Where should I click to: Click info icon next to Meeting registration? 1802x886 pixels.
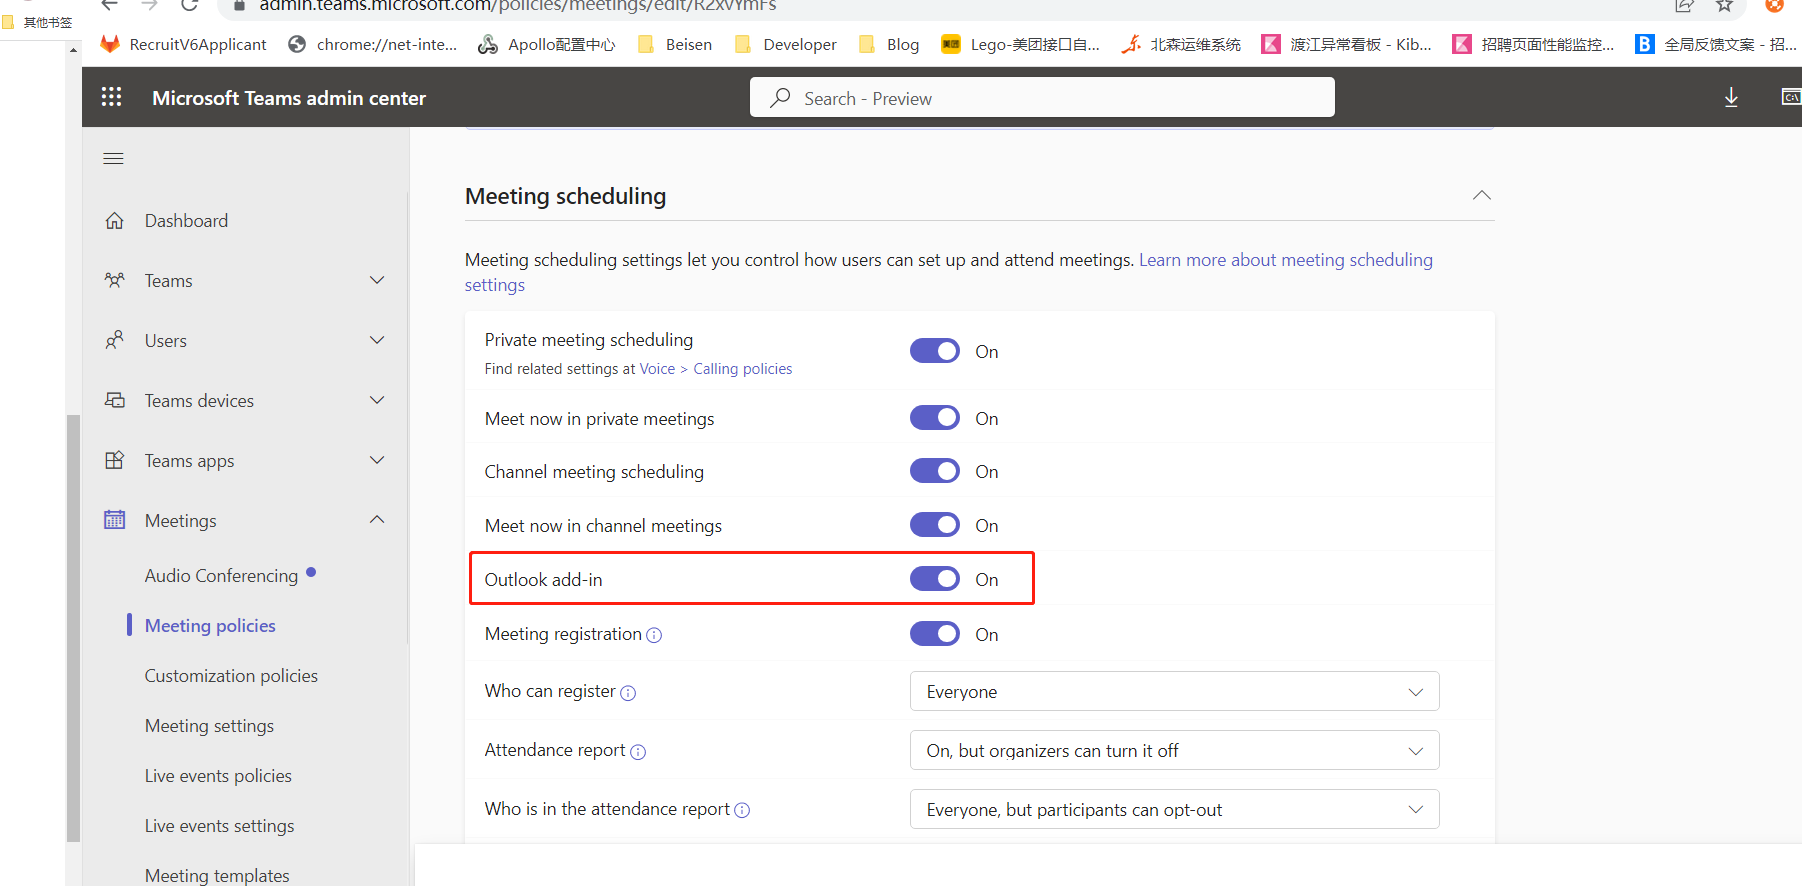pyautogui.click(x=654, y=635)
